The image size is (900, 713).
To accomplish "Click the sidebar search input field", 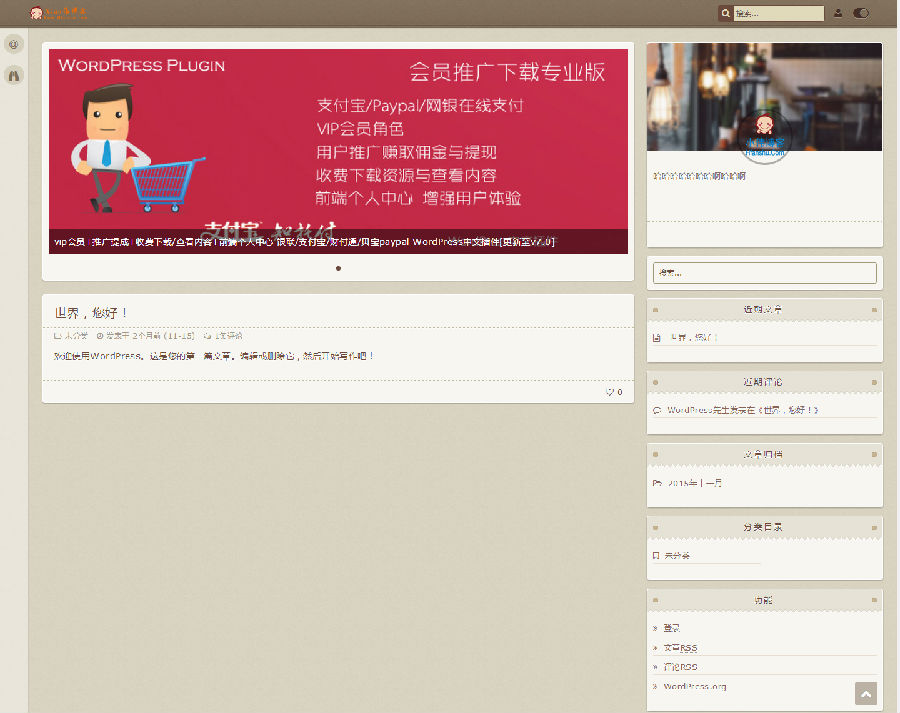I will click(x=764, y=272).
